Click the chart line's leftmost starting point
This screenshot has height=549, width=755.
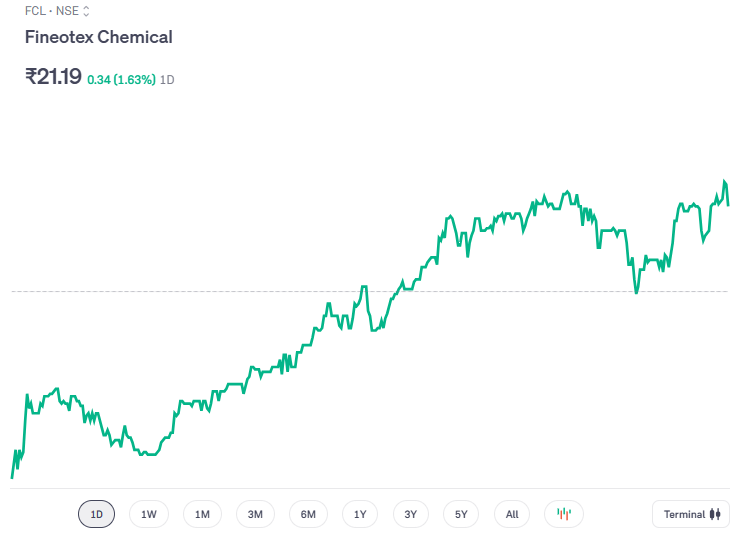12,477
